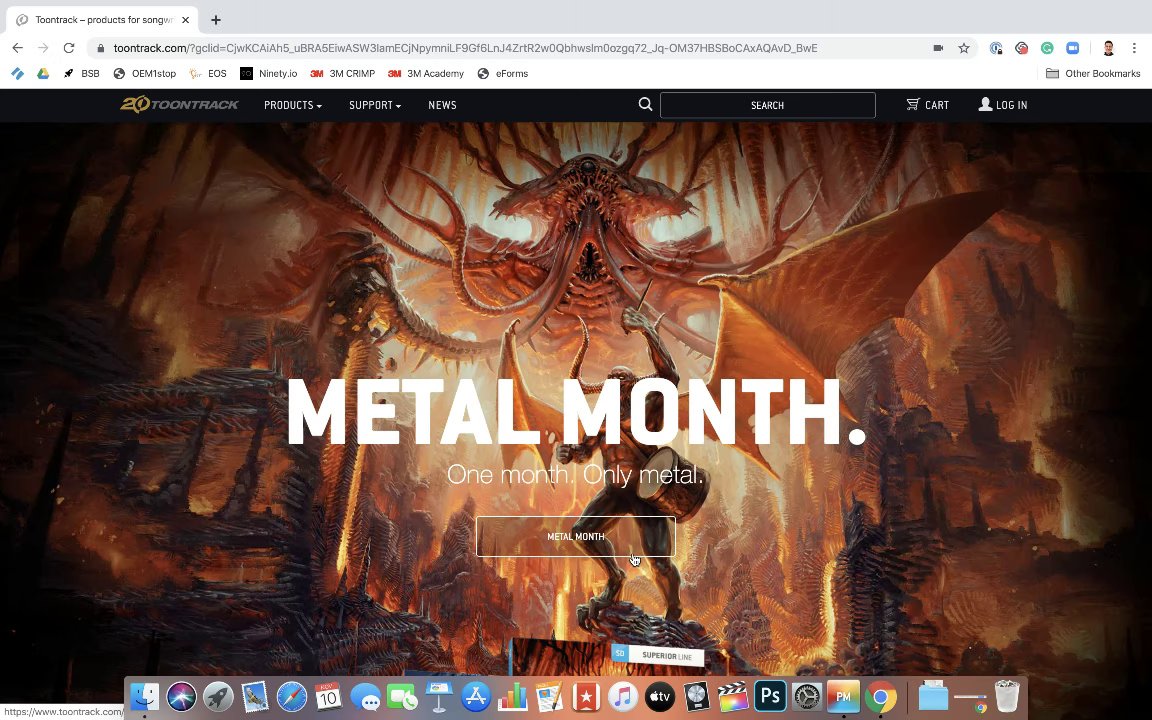
Task: Open Launchpad from the Dock
Action: tap(218, 696)
